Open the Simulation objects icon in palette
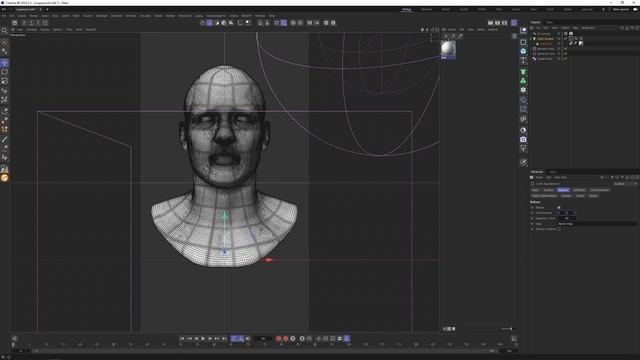 coord(523,119)
